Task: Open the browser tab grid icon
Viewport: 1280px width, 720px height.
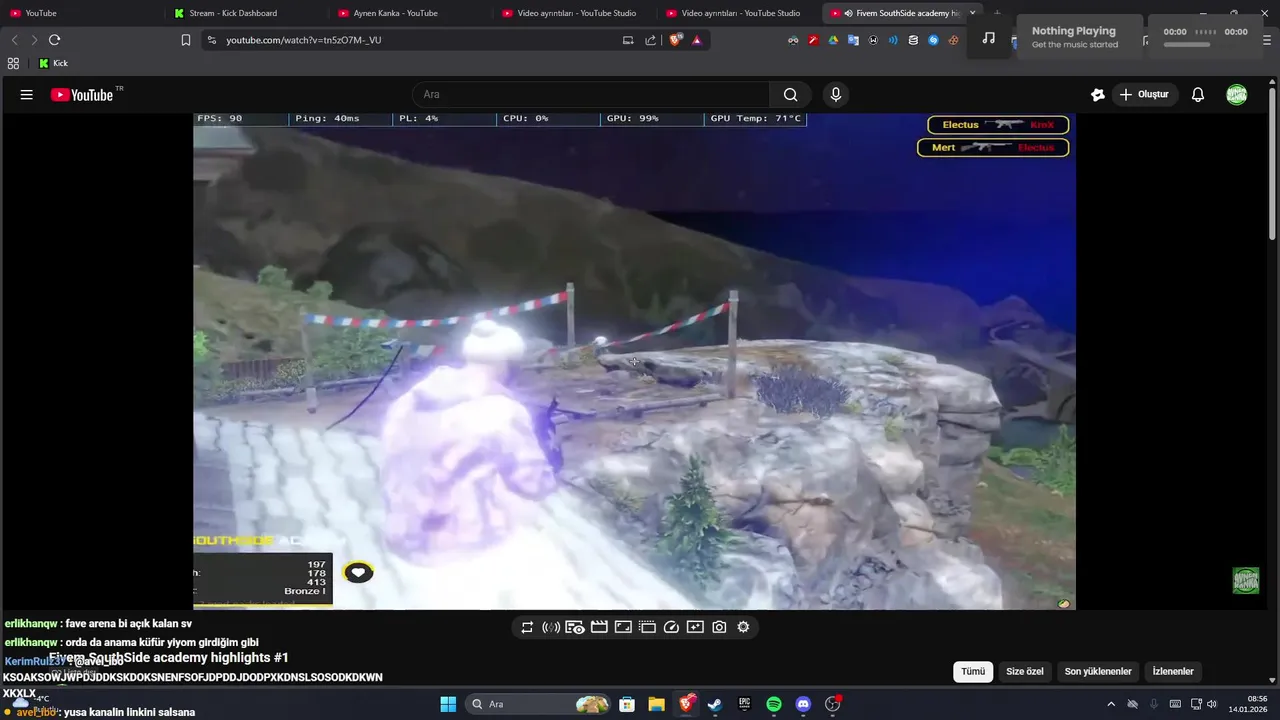Action: (13, 63)
